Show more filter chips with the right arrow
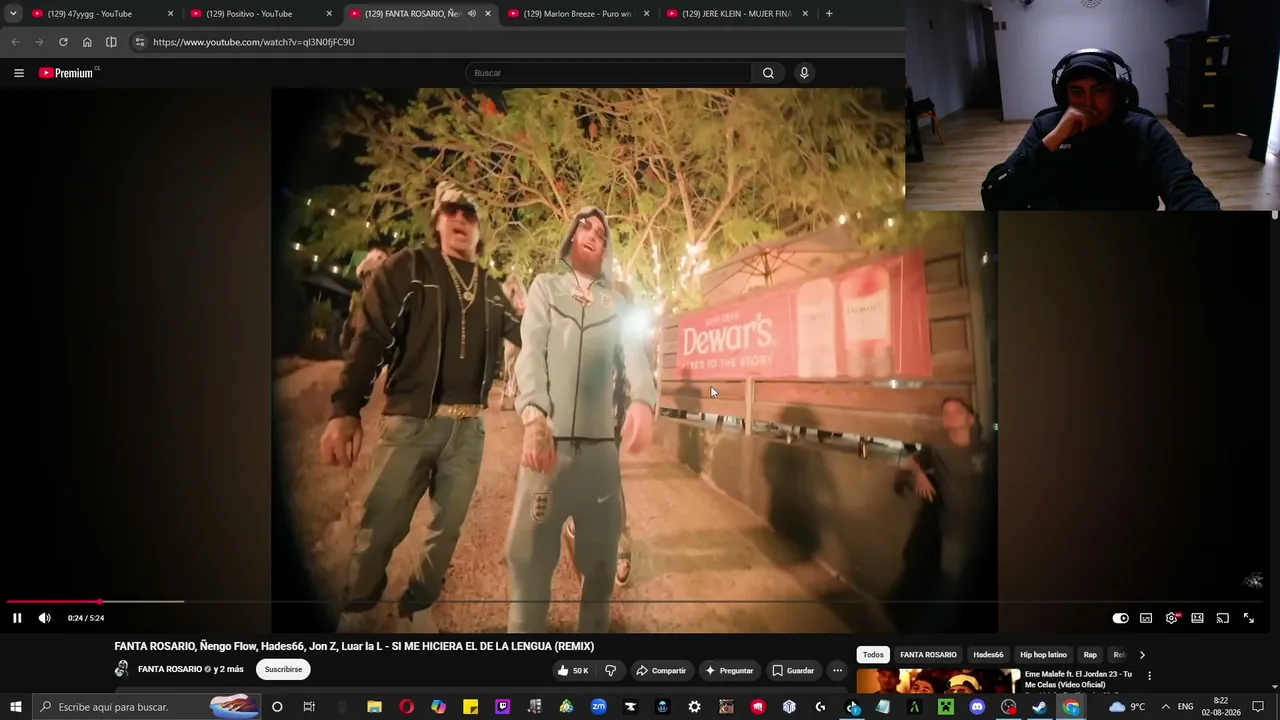Screen dimensions: 1280x720 (x=1142, y=655)
